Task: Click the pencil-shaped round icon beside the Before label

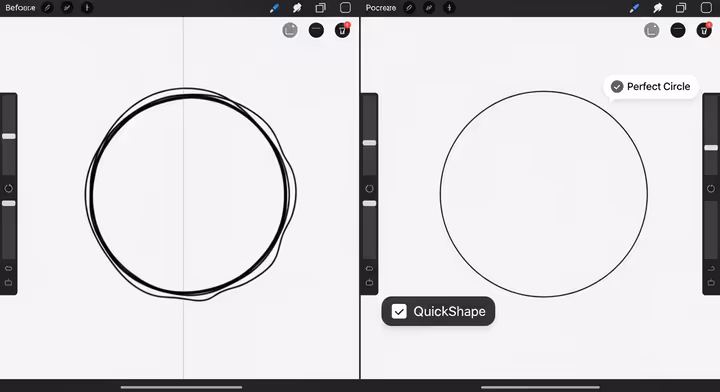Action: (x=47, y=8)
